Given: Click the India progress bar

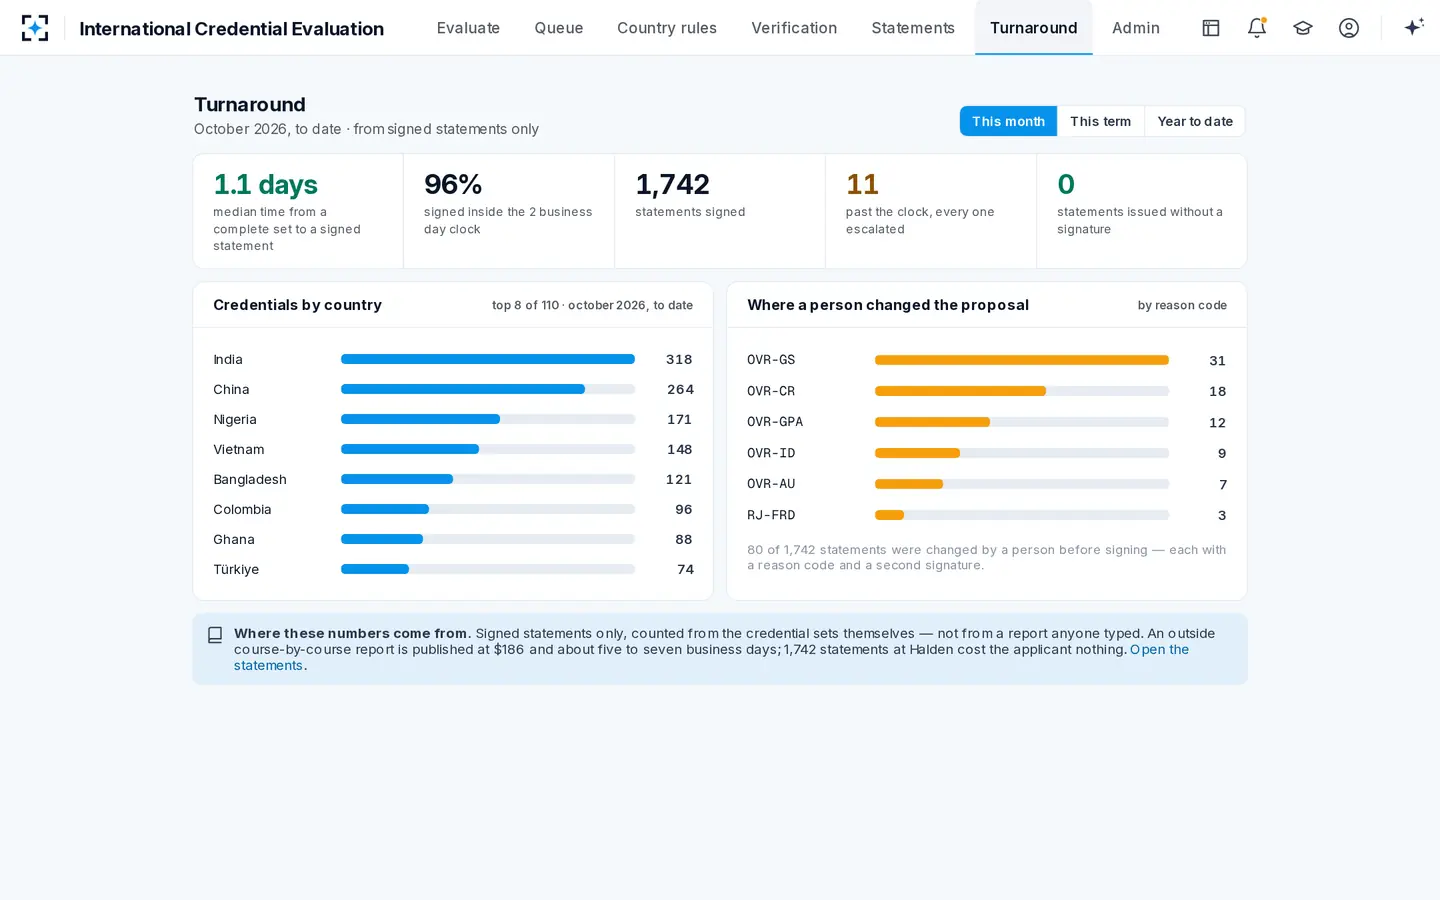Looking at the screenshot, I should point(488,359).
